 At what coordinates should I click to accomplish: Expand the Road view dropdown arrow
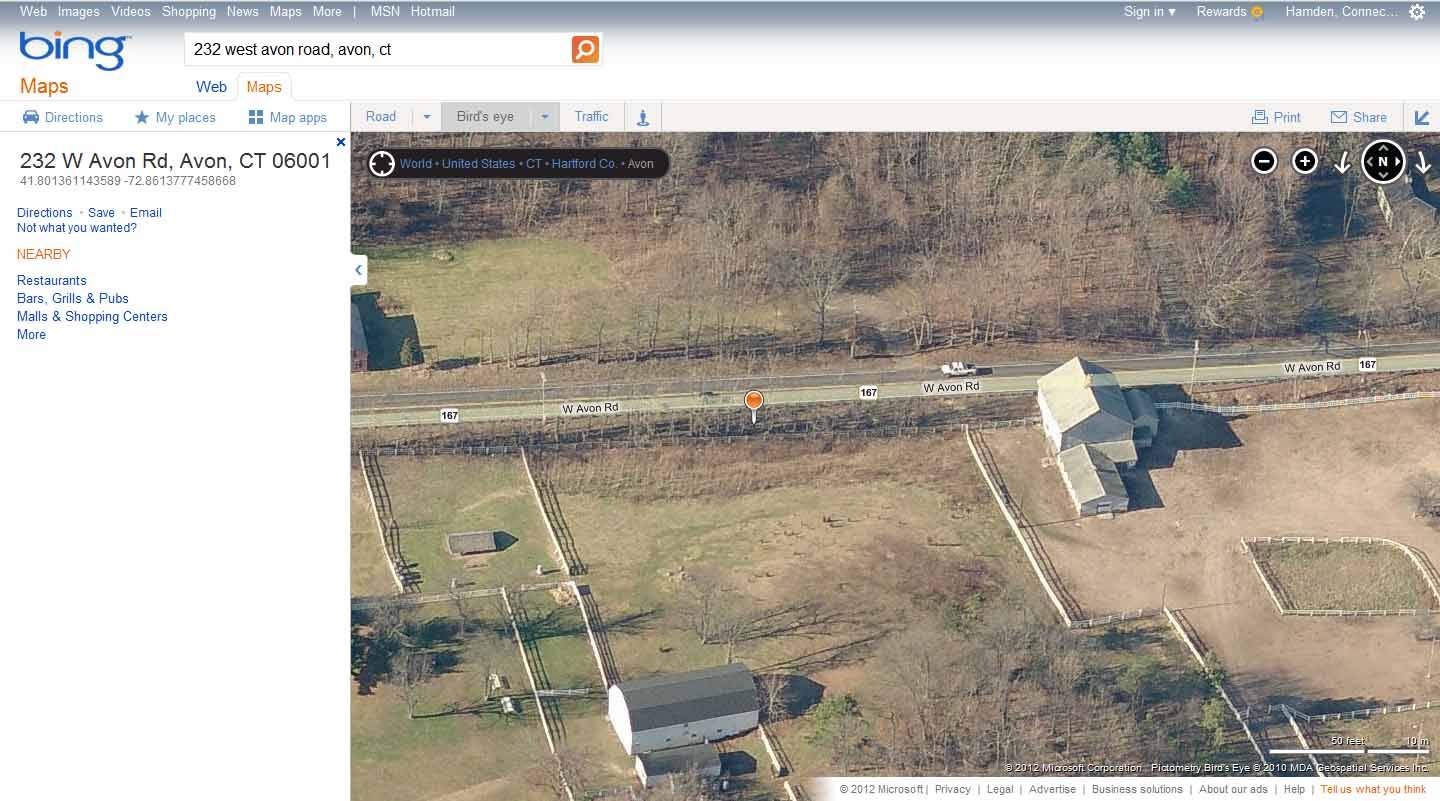(x=427, y=117)
